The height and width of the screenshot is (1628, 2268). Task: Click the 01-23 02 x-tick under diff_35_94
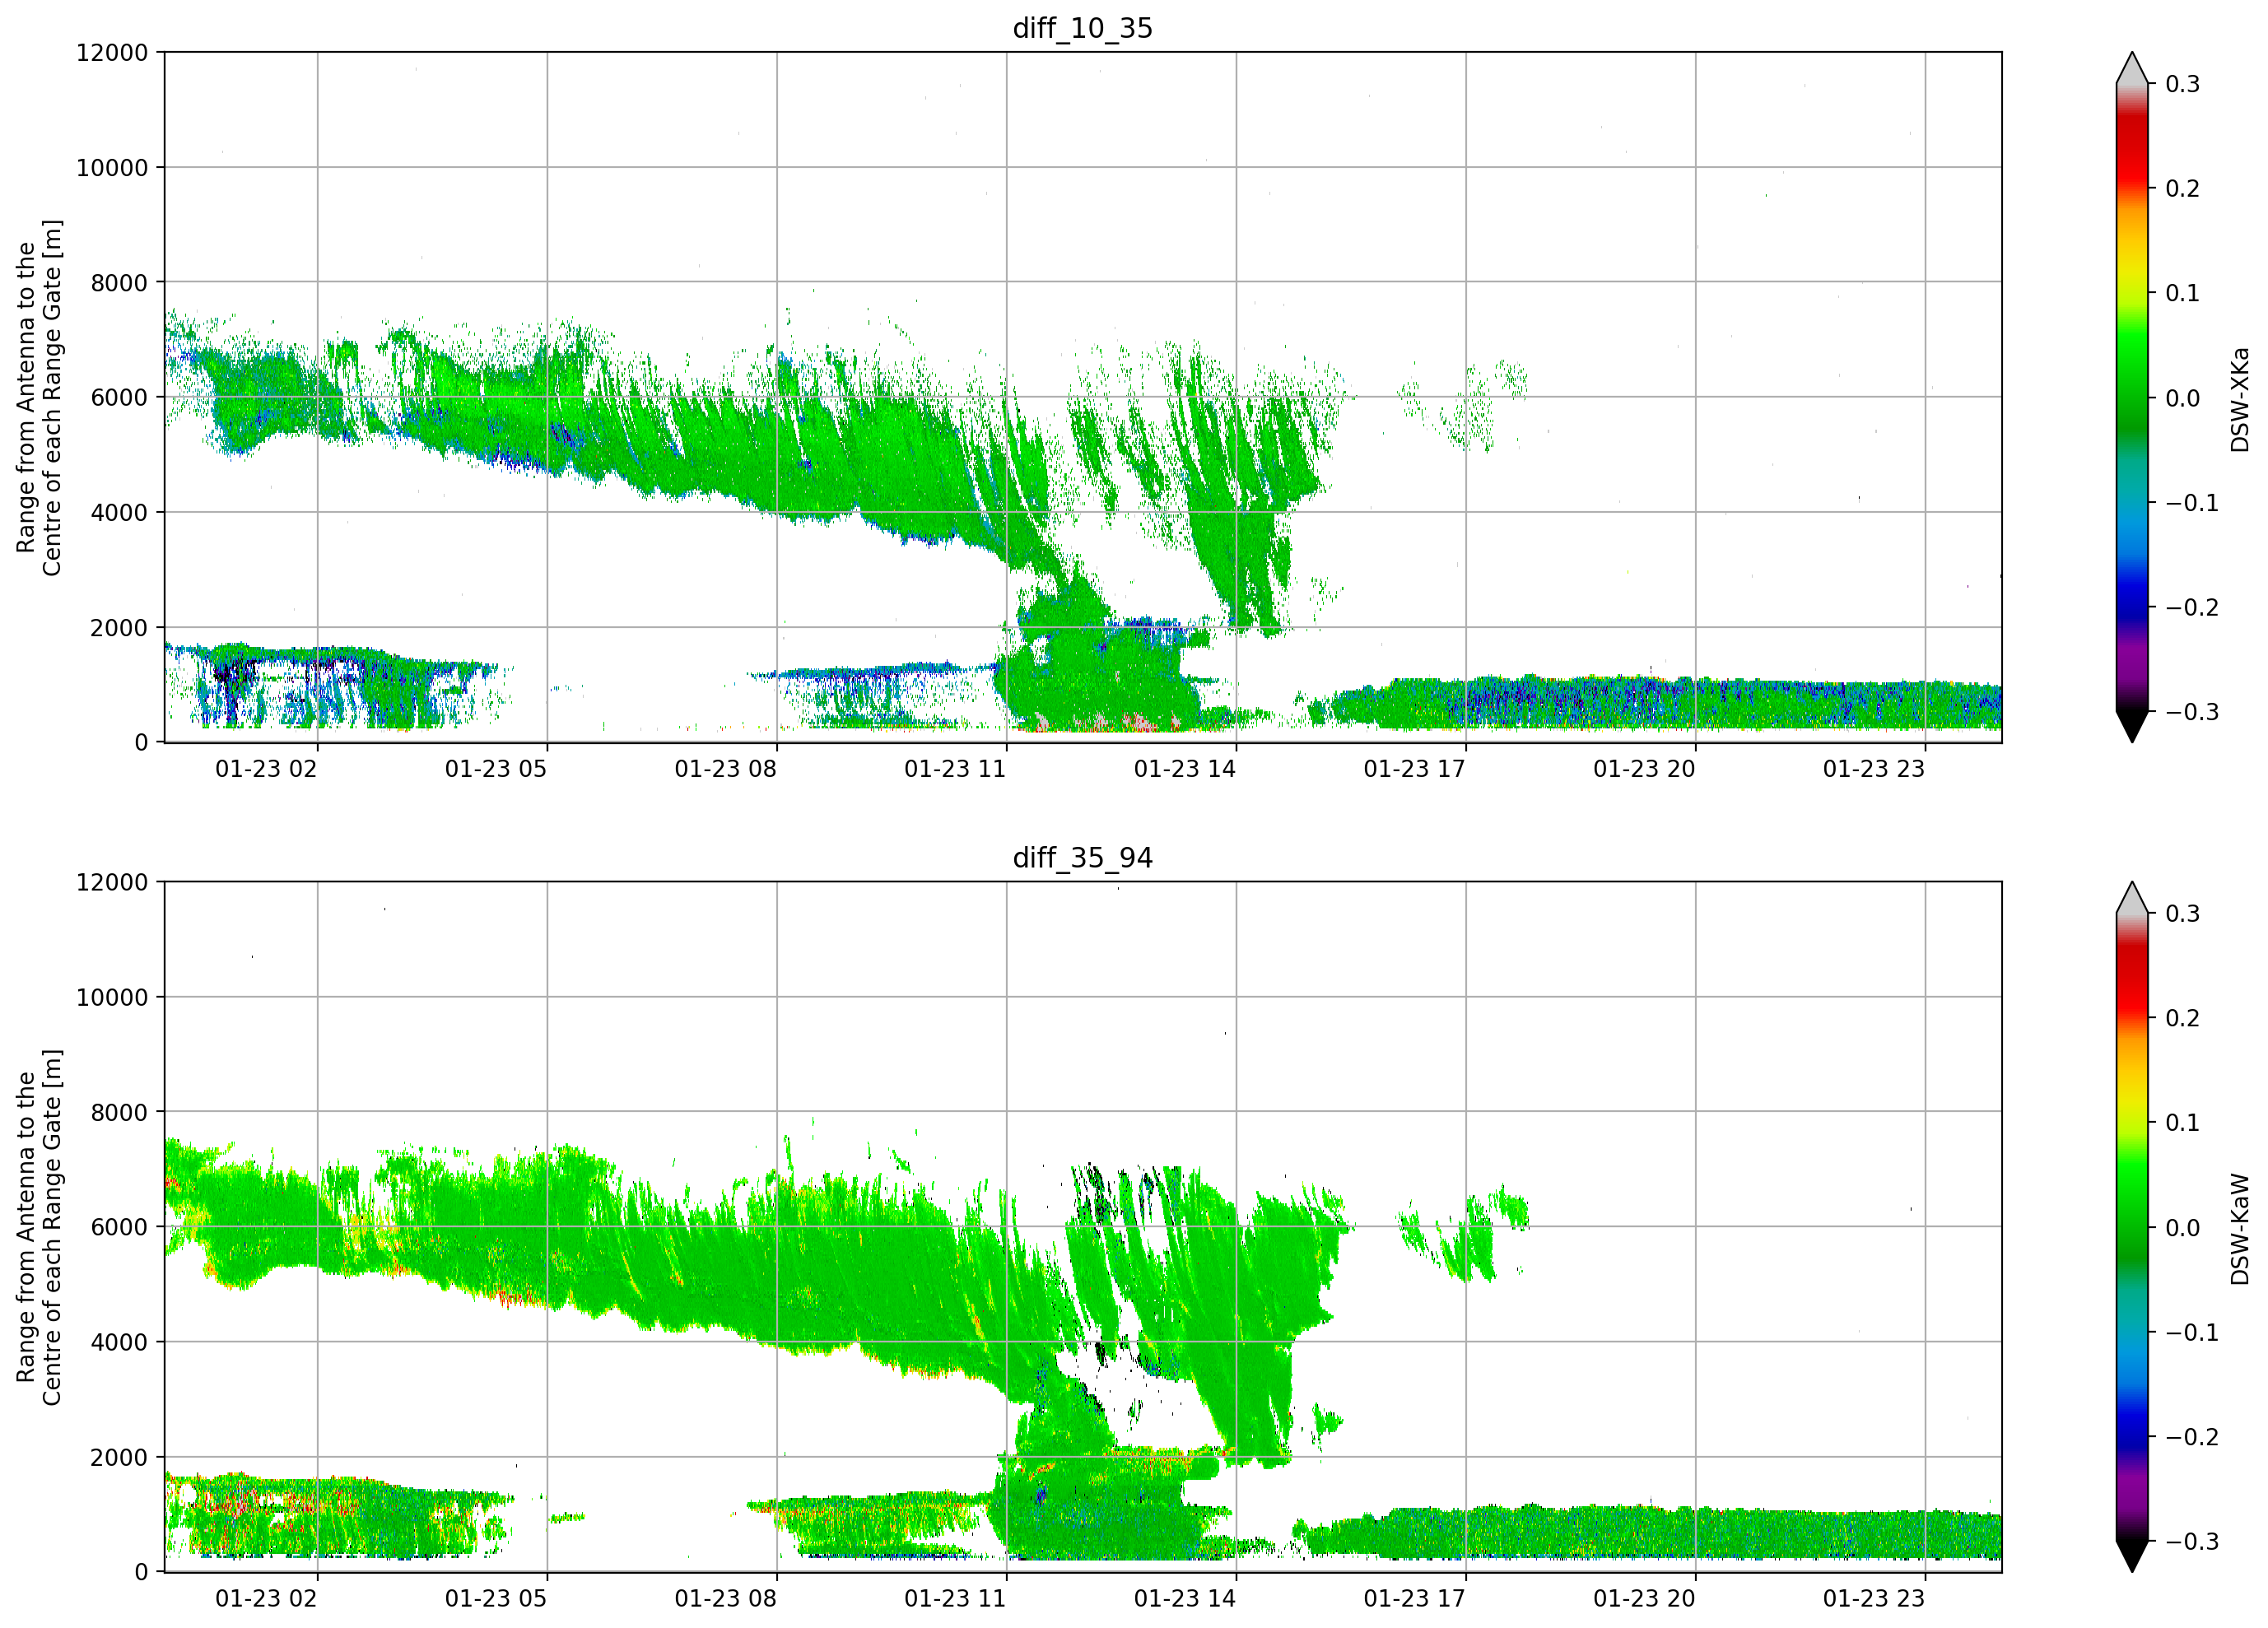tap(266, 1599)
